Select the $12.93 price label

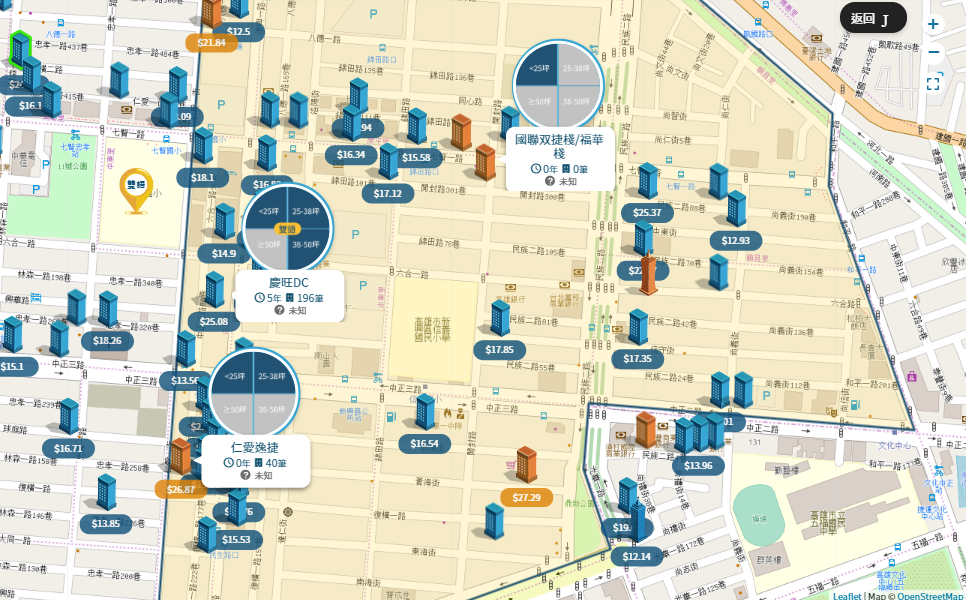coord(735,240)
